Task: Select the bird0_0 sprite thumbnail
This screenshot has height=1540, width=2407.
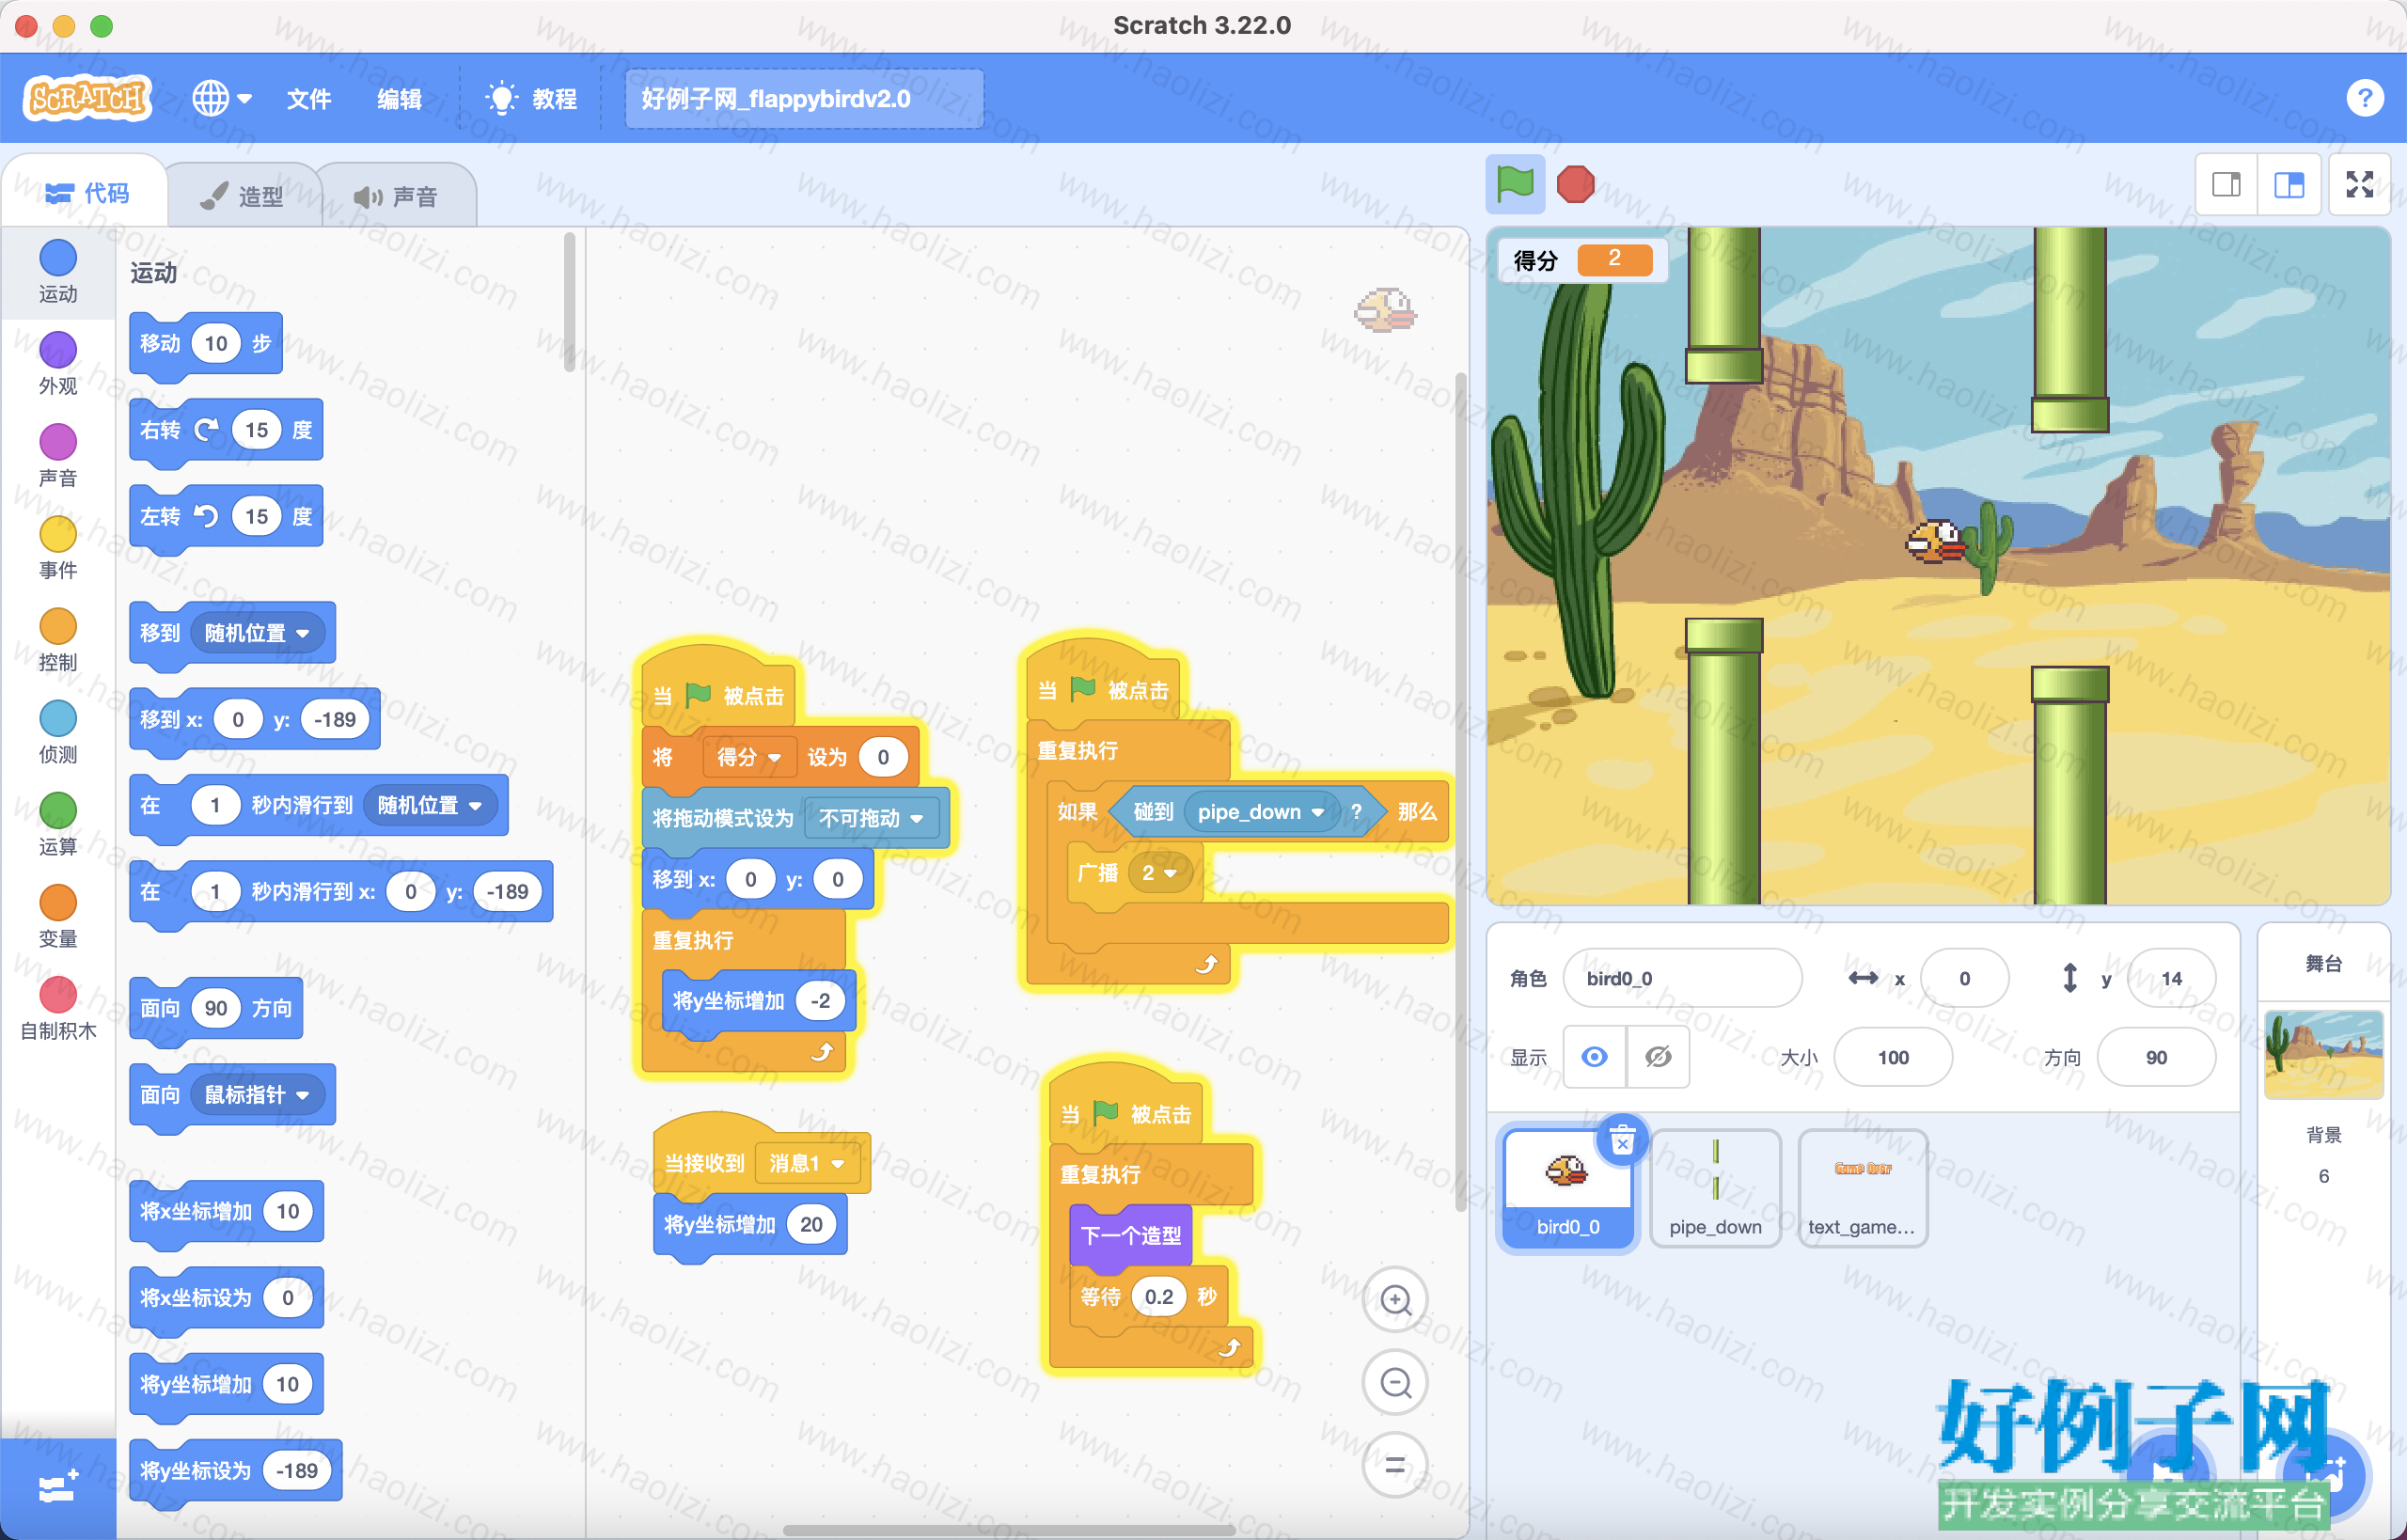Action: [1567, 1188]
